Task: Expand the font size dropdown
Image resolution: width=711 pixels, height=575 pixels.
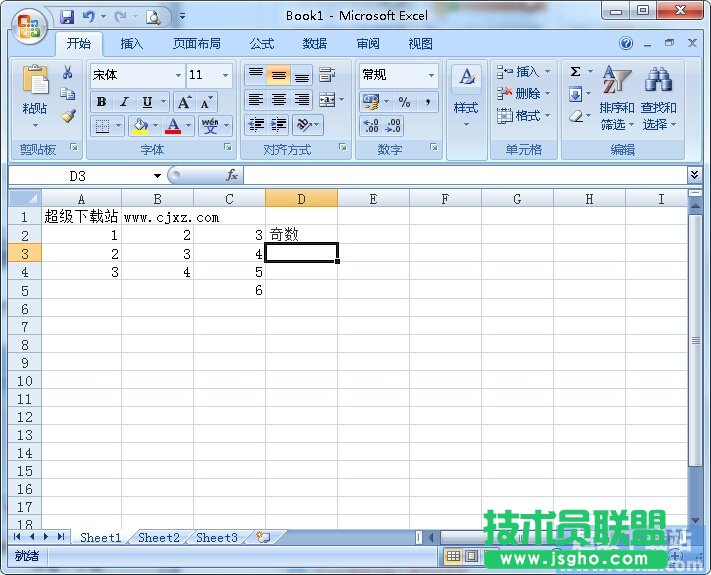Action: click(226, 75)
